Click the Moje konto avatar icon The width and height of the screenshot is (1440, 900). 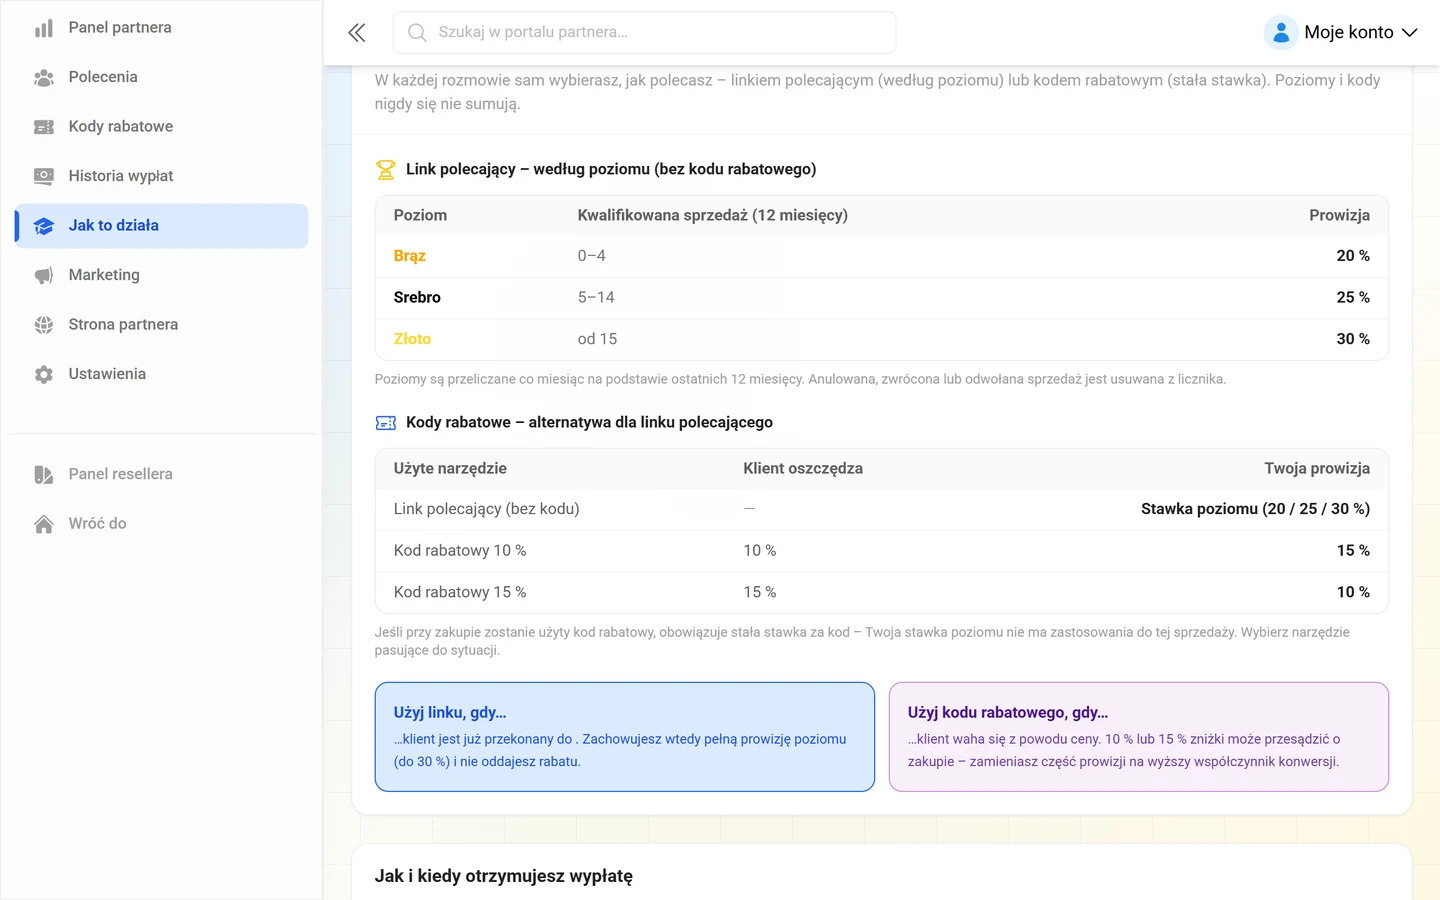pos(1281,32)
